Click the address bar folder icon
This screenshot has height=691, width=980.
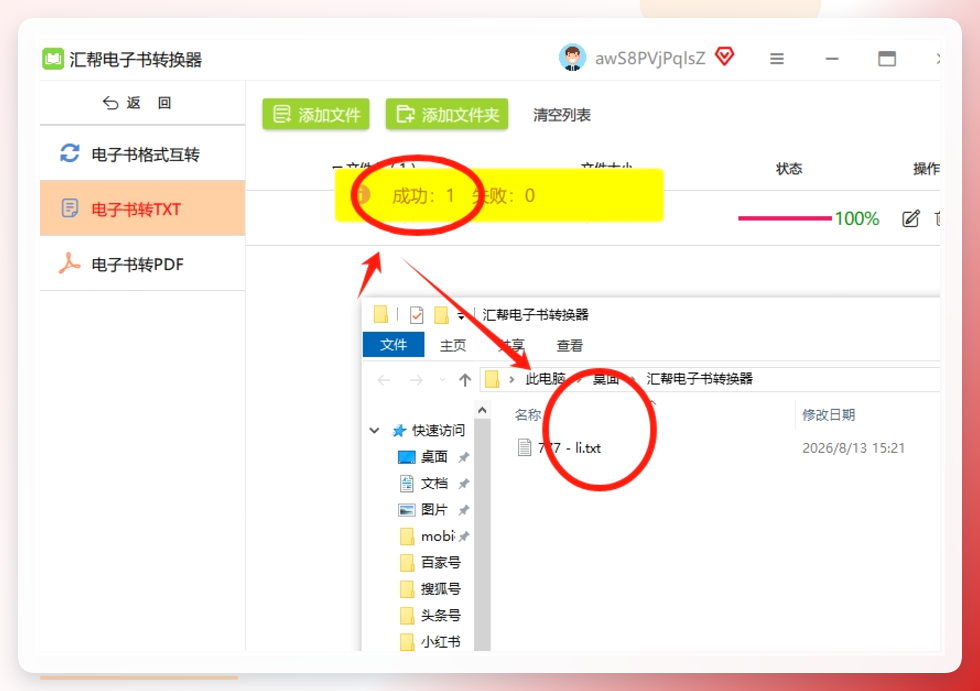point(492,379)
